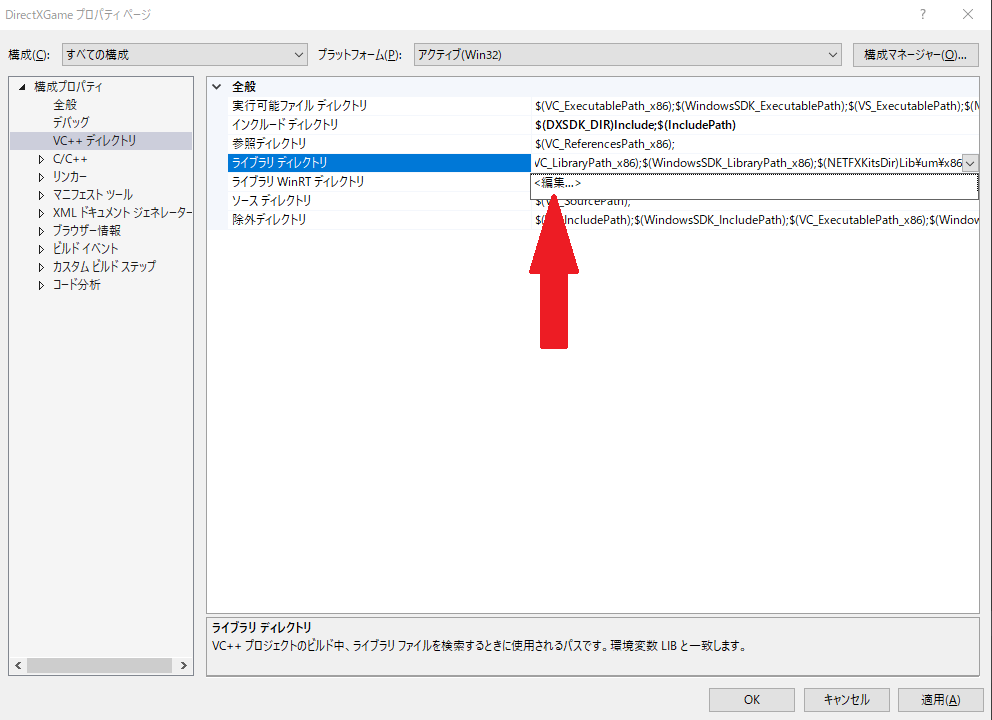Open the カスタム ビルド ステップ category
Screen dimensions: 992x720
click(104, 266)
